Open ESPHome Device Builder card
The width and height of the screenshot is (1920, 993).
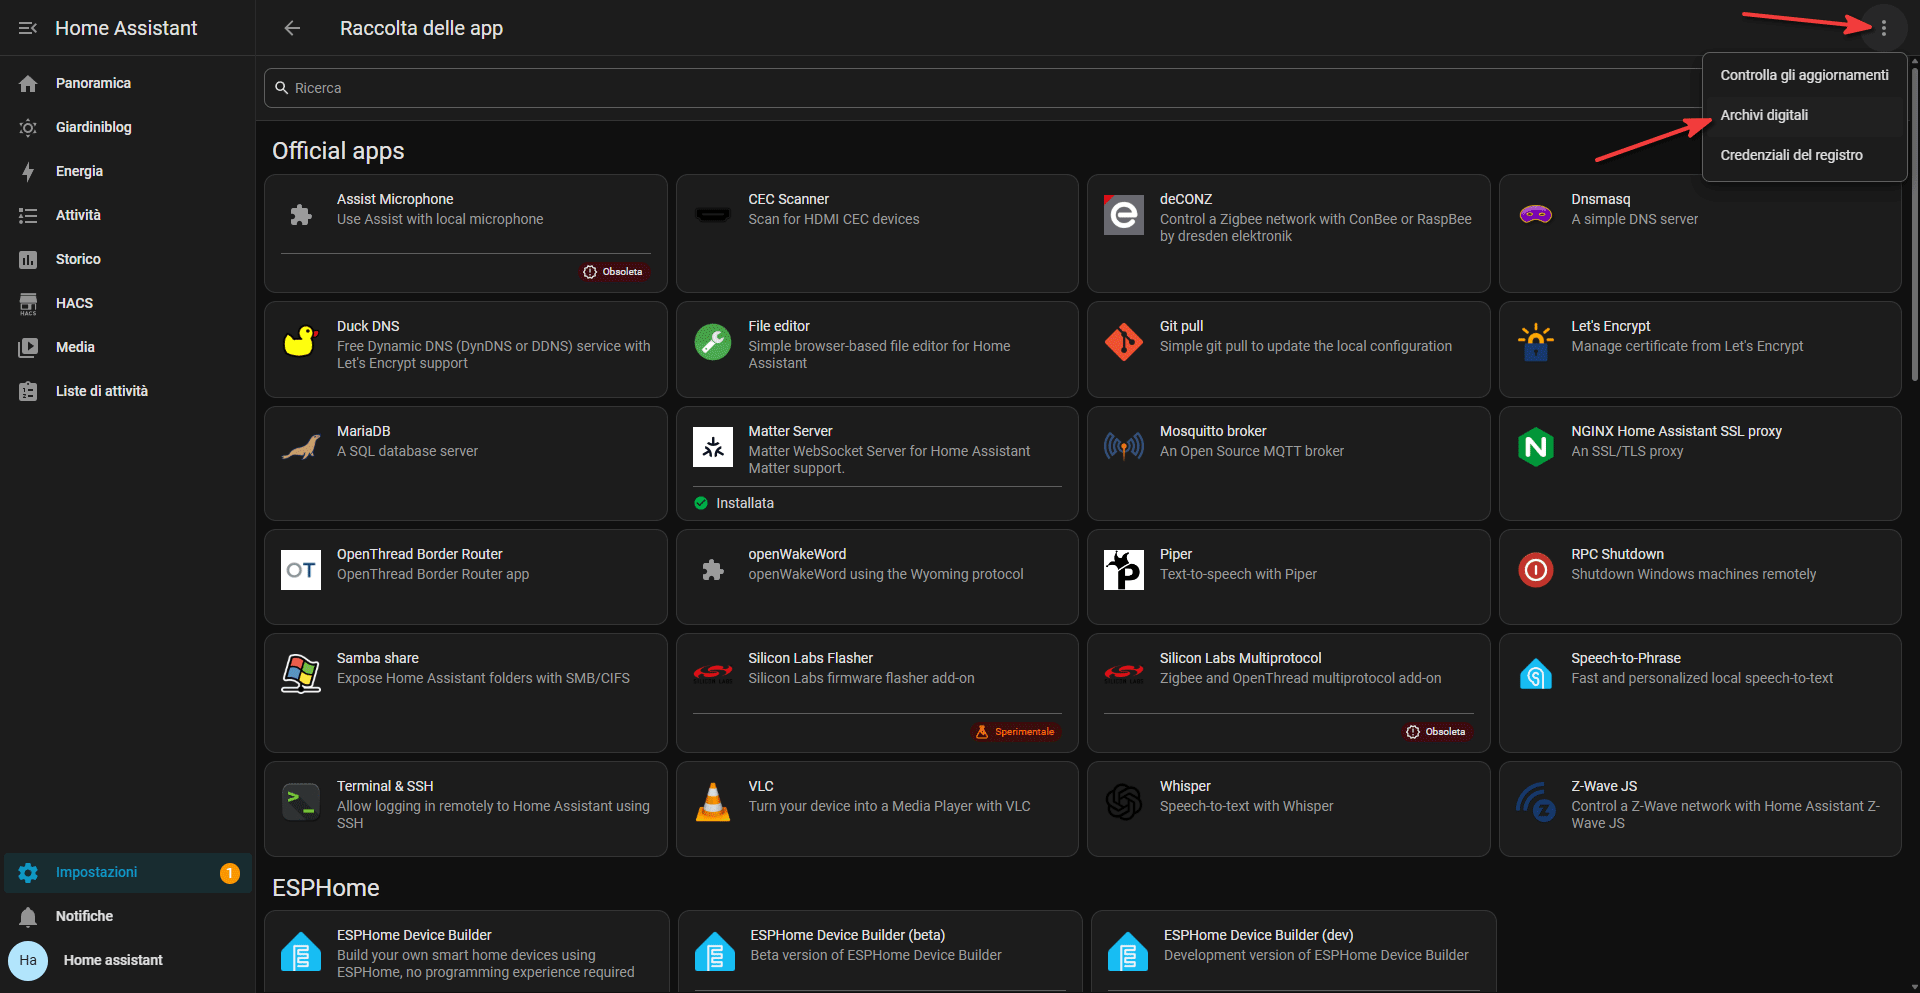coord(467,952)
